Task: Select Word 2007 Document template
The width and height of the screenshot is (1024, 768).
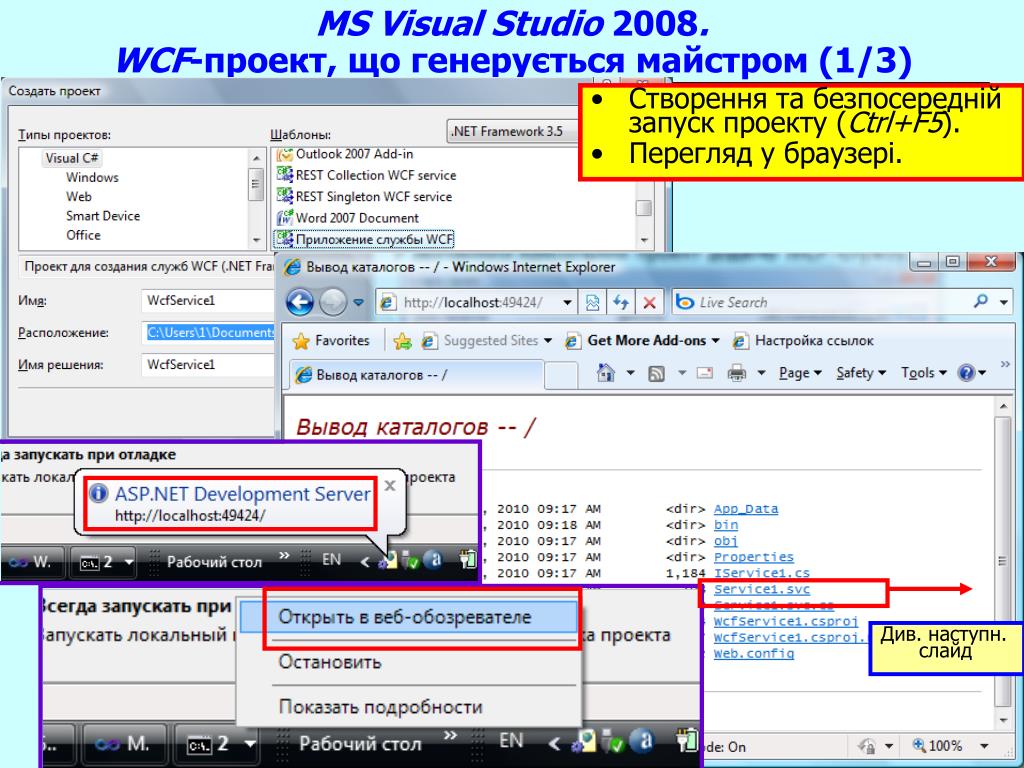Action: coord(347,218)
